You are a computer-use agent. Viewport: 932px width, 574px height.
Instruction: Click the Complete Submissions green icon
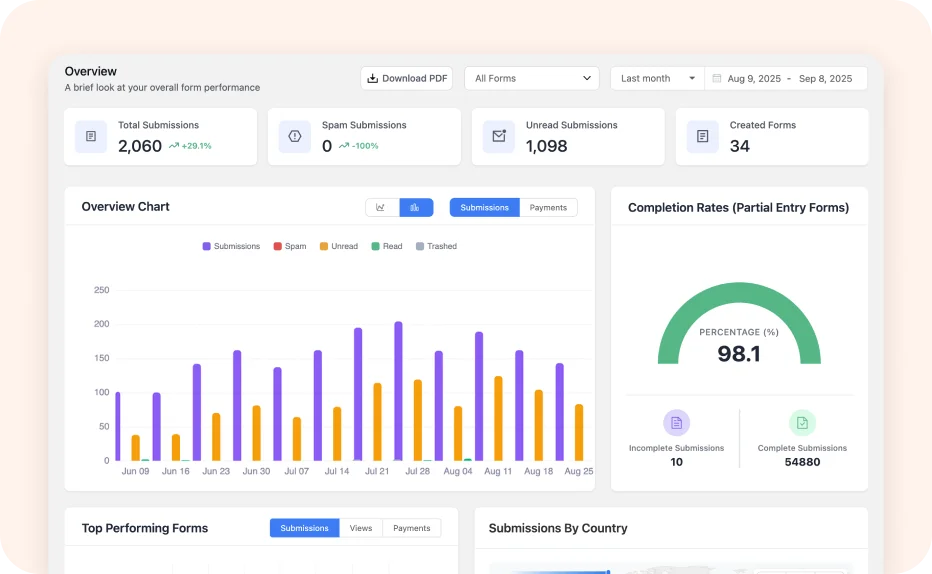[802, 423]
